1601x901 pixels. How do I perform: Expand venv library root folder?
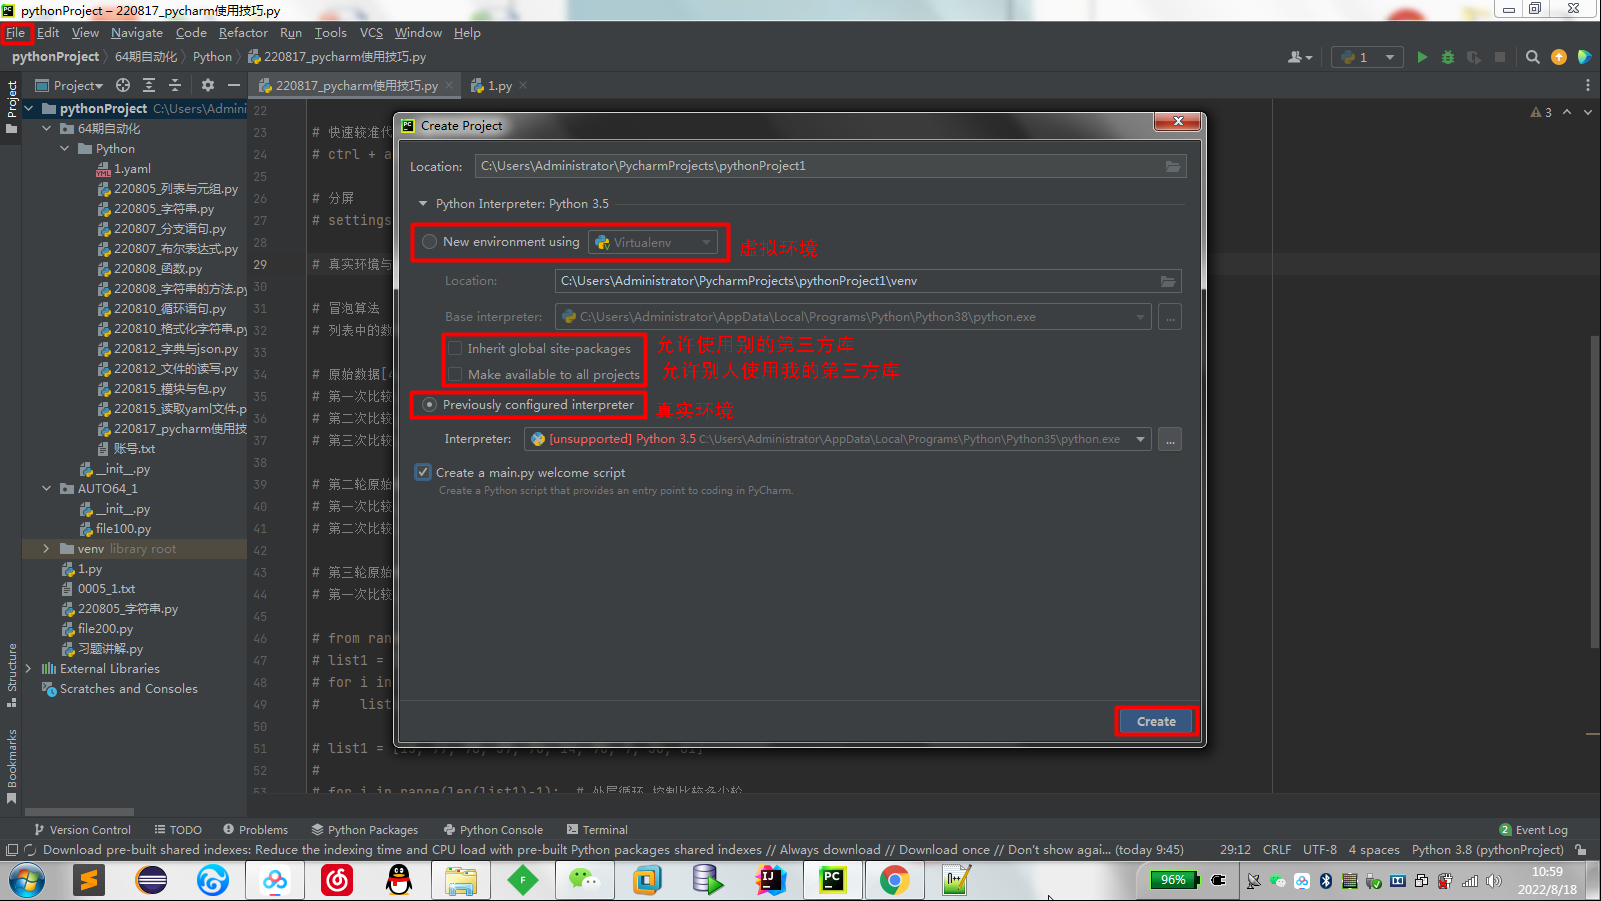tap(46, 549)
